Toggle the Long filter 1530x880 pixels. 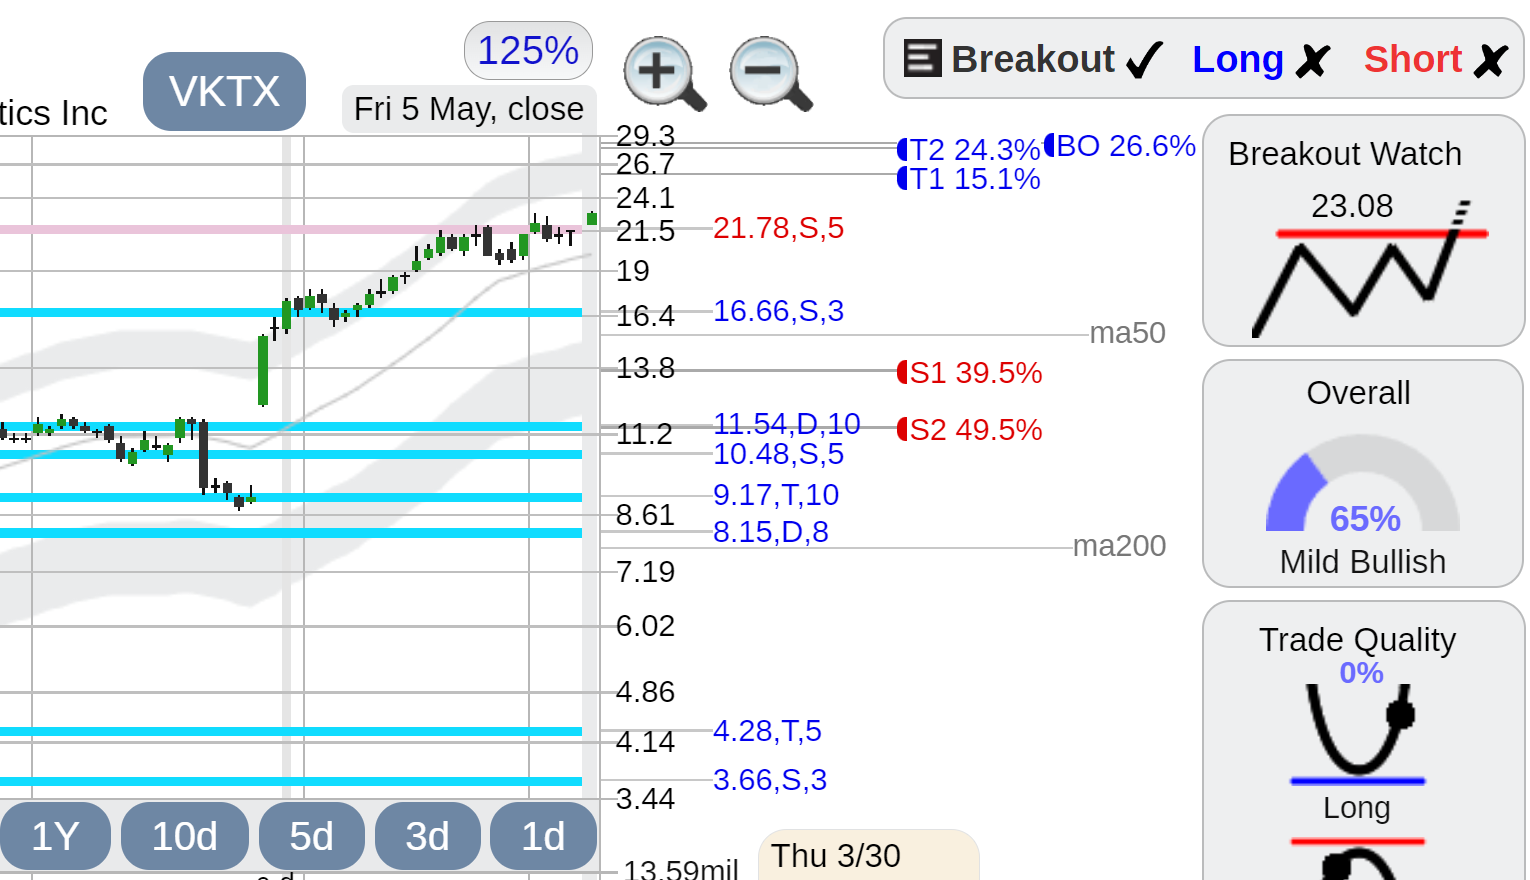[1261, 60]
